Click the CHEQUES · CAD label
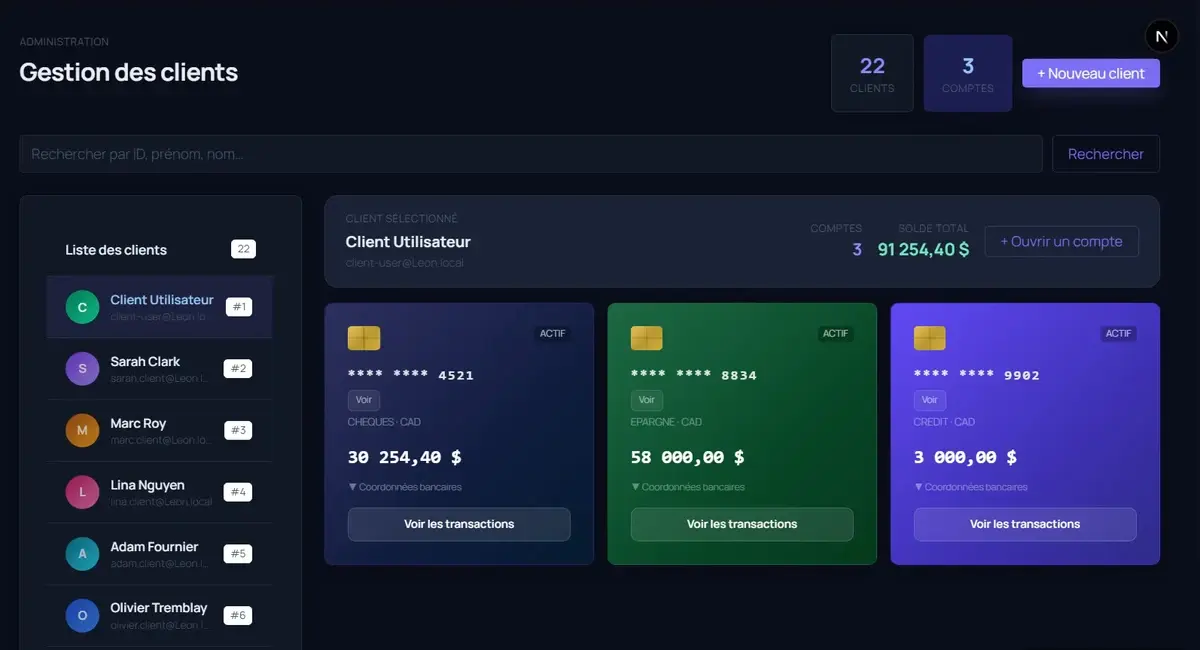This screenshot has width=1200, height=650. pyautogui.click(x=384, y=422)
